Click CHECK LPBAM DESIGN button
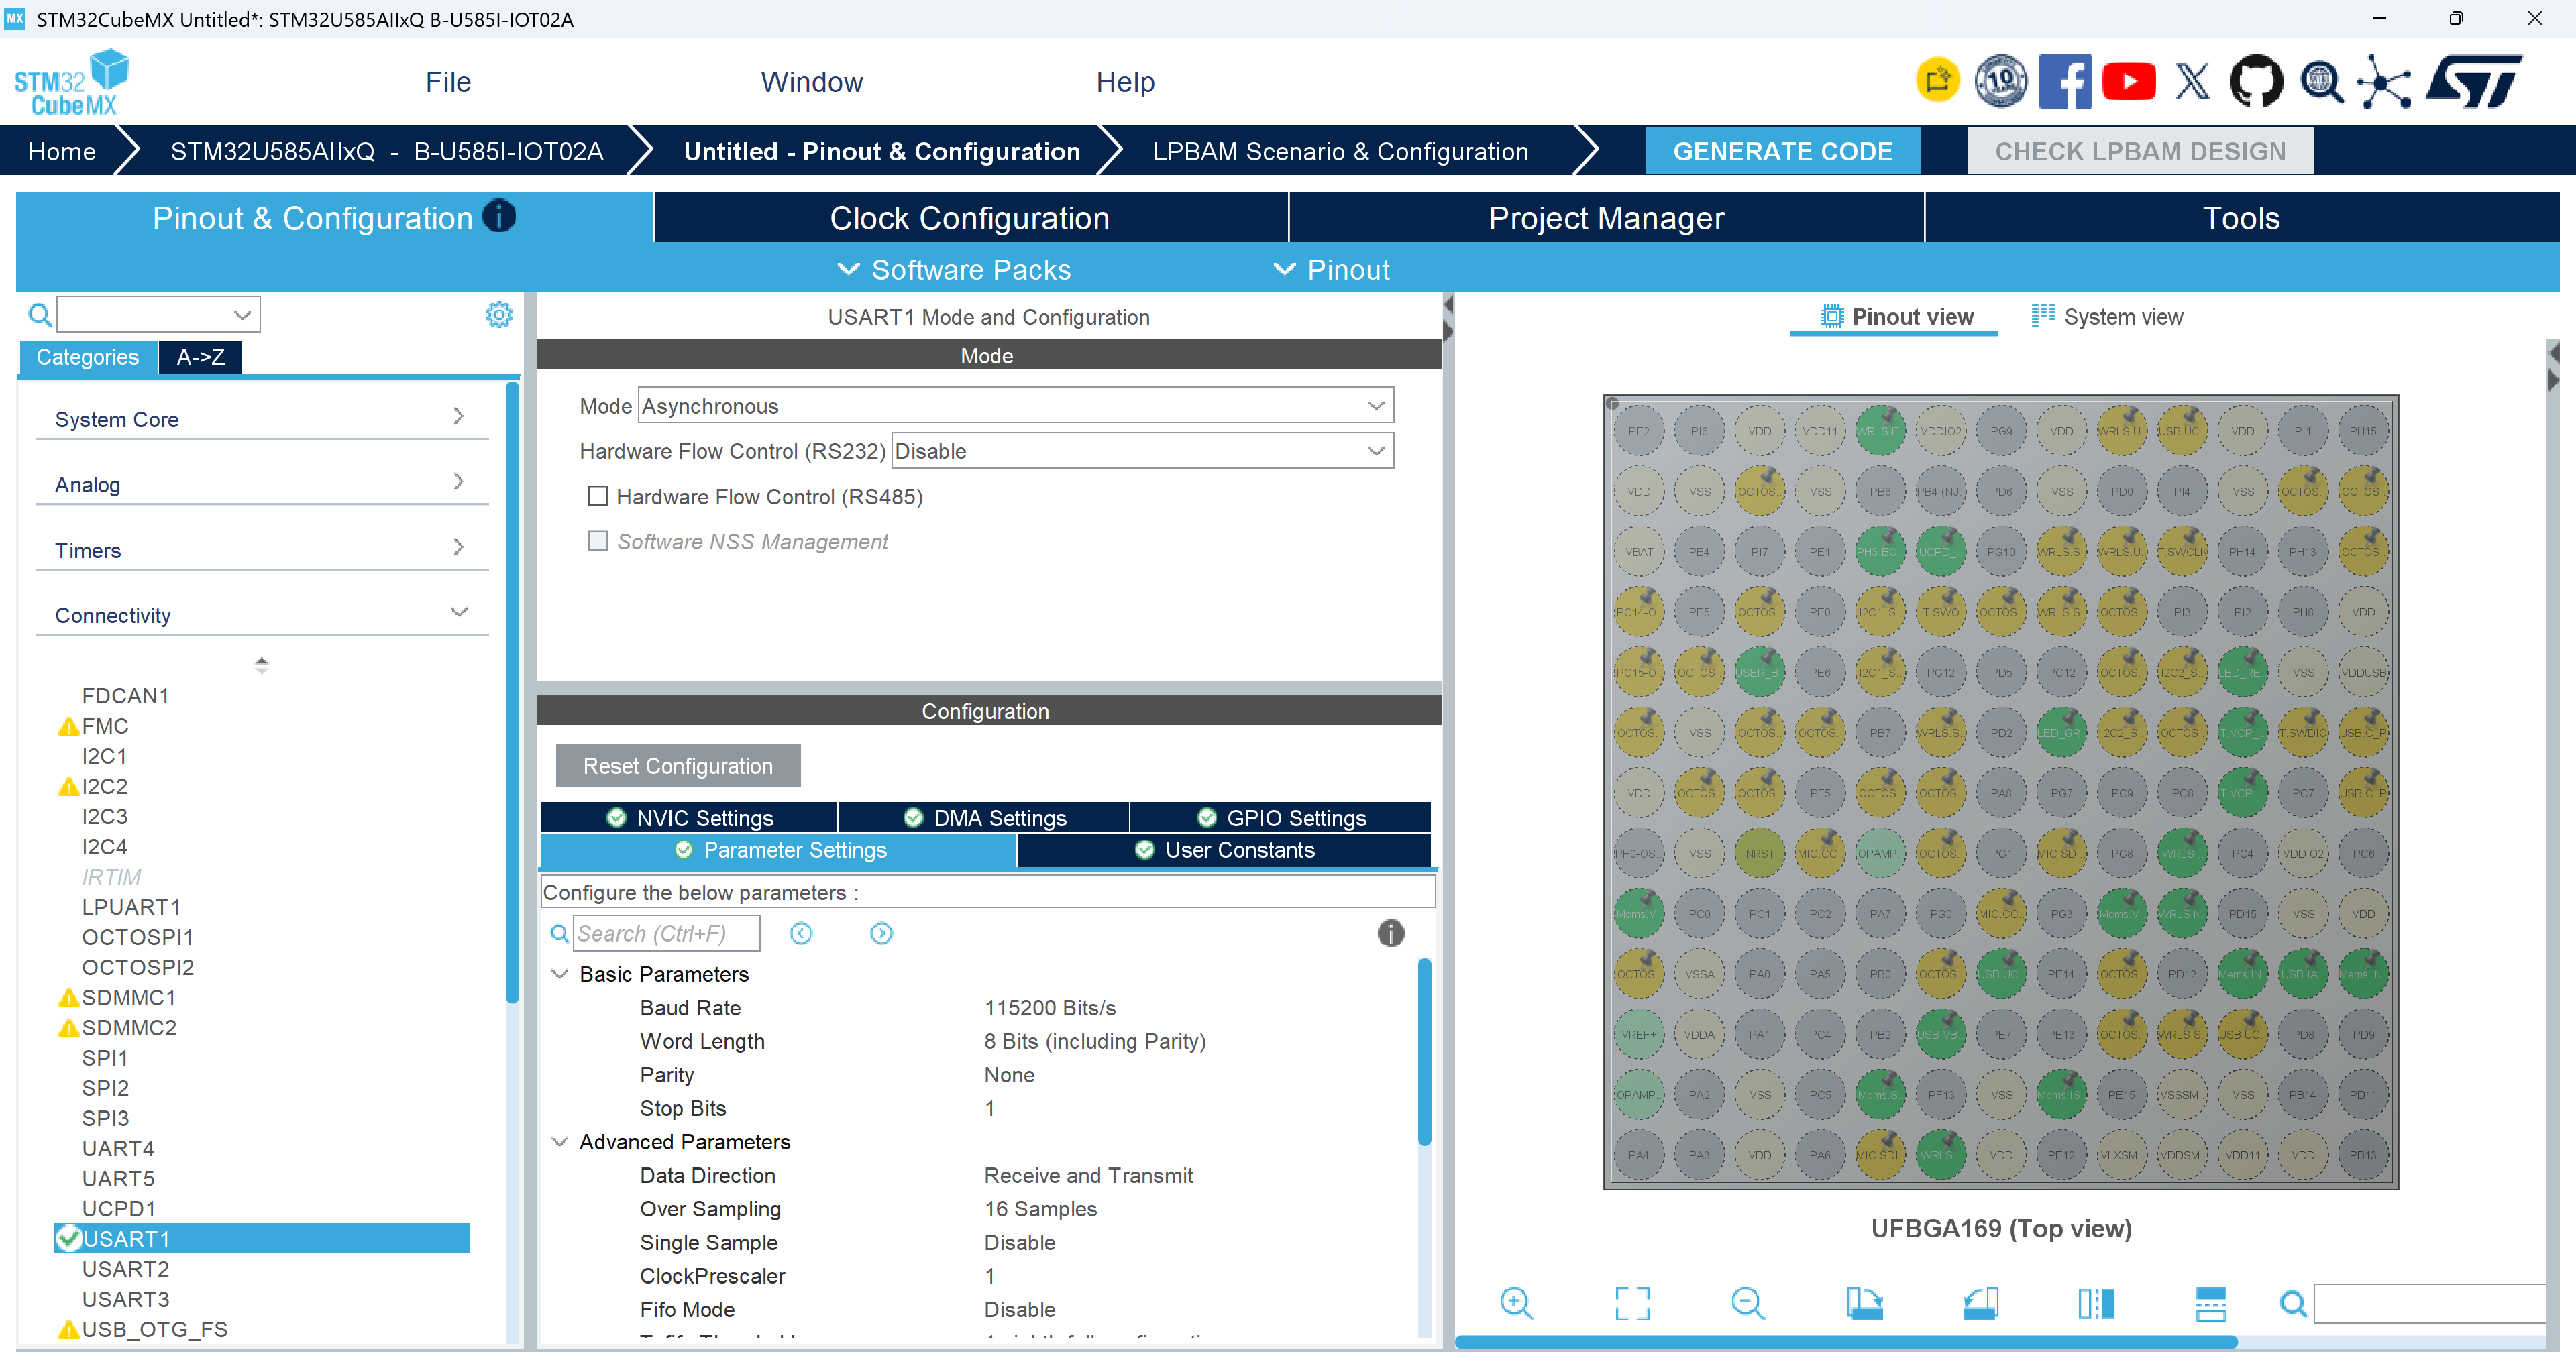This screenshot has width=2576, height=1368. coord(2140,151)
